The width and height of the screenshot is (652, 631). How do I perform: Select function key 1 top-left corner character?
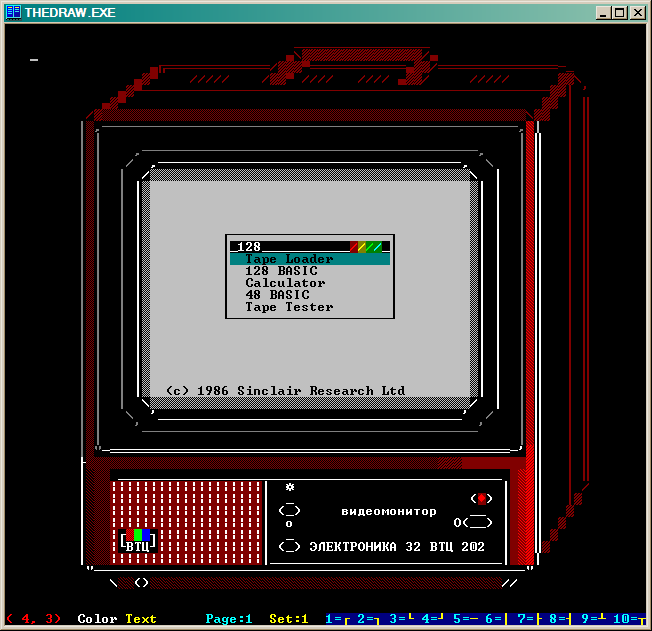pyautogui.click(x=338, y=619)
